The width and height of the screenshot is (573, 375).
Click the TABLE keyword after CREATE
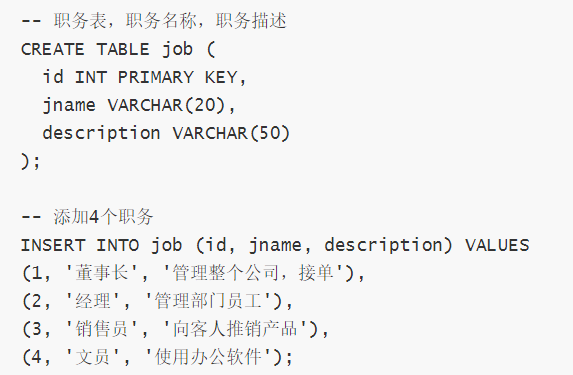[123, 50]
